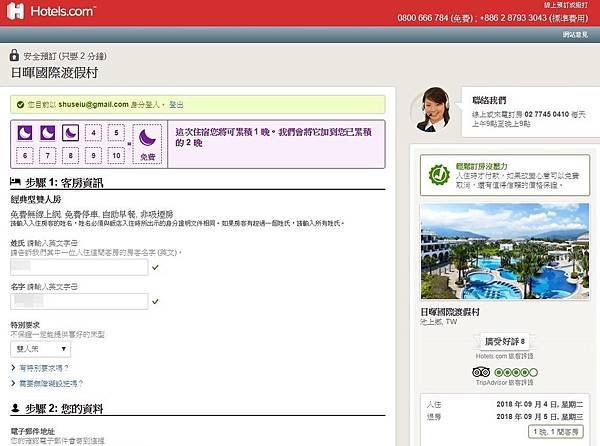Click reward night slot number 10
Screen dimensions: 600x446
[x=116, y=156]
